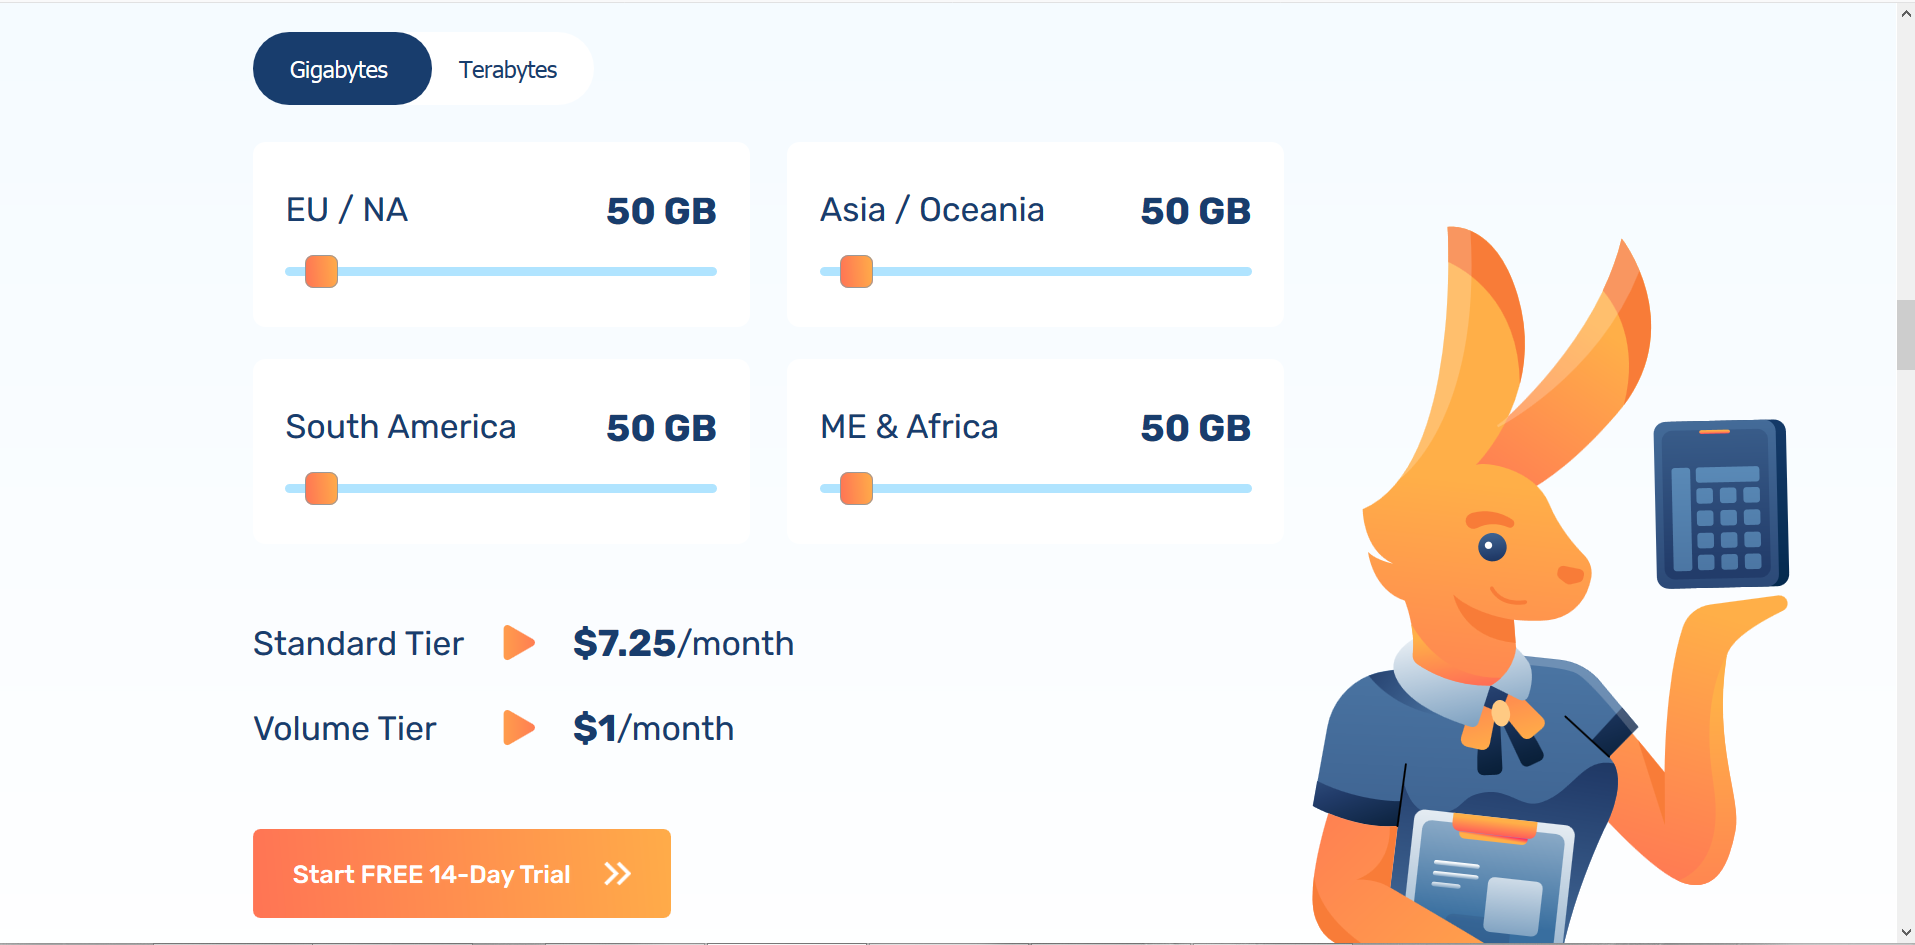Select the Gigabytes unit toggle
Image resolution: width=1915 pixels, height=945 pixels.
pos(341,69)
